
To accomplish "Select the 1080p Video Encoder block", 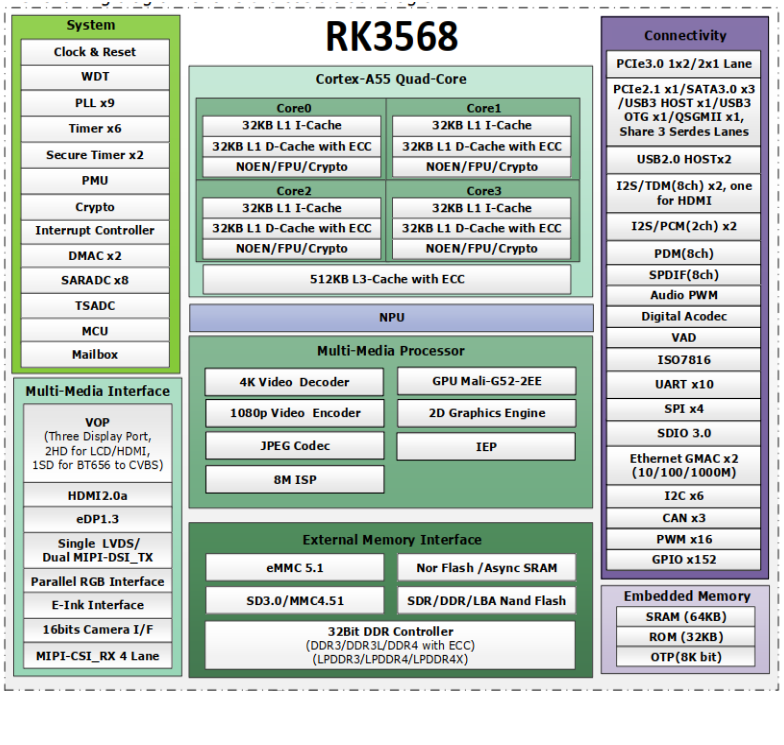I will 294,413.
